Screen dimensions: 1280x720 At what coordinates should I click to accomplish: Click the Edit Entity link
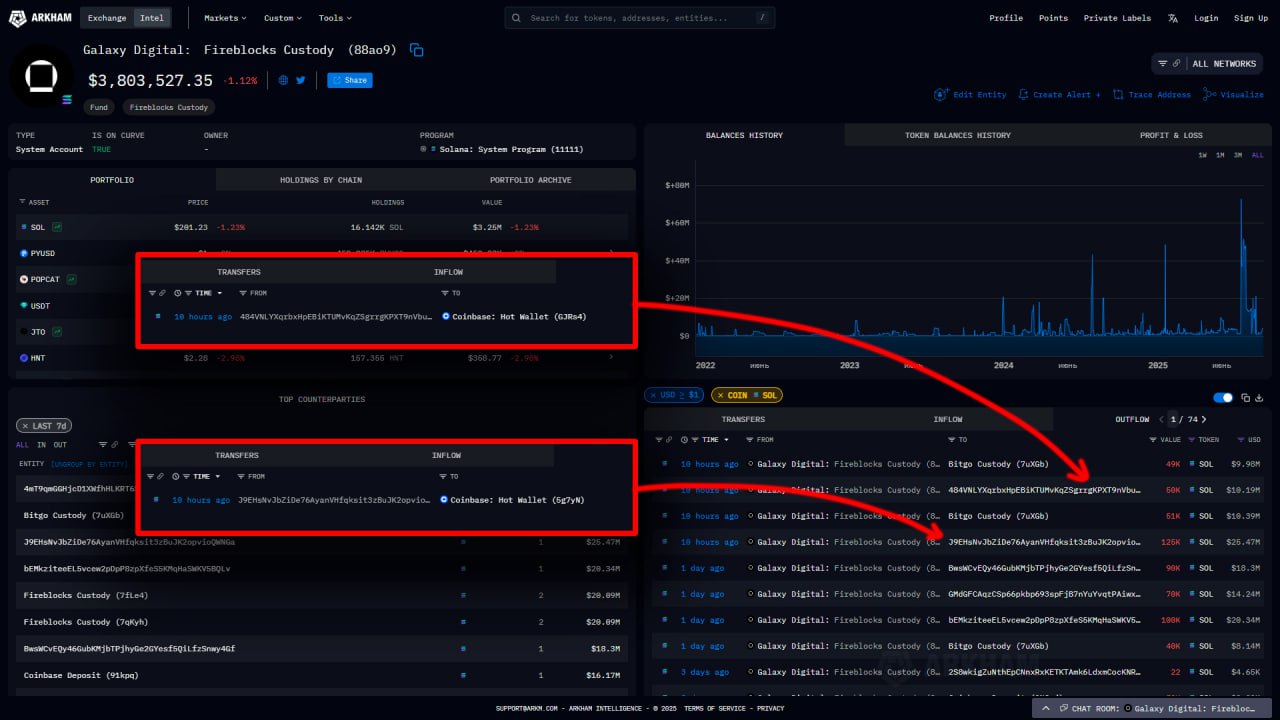click(x=970, y=95)
